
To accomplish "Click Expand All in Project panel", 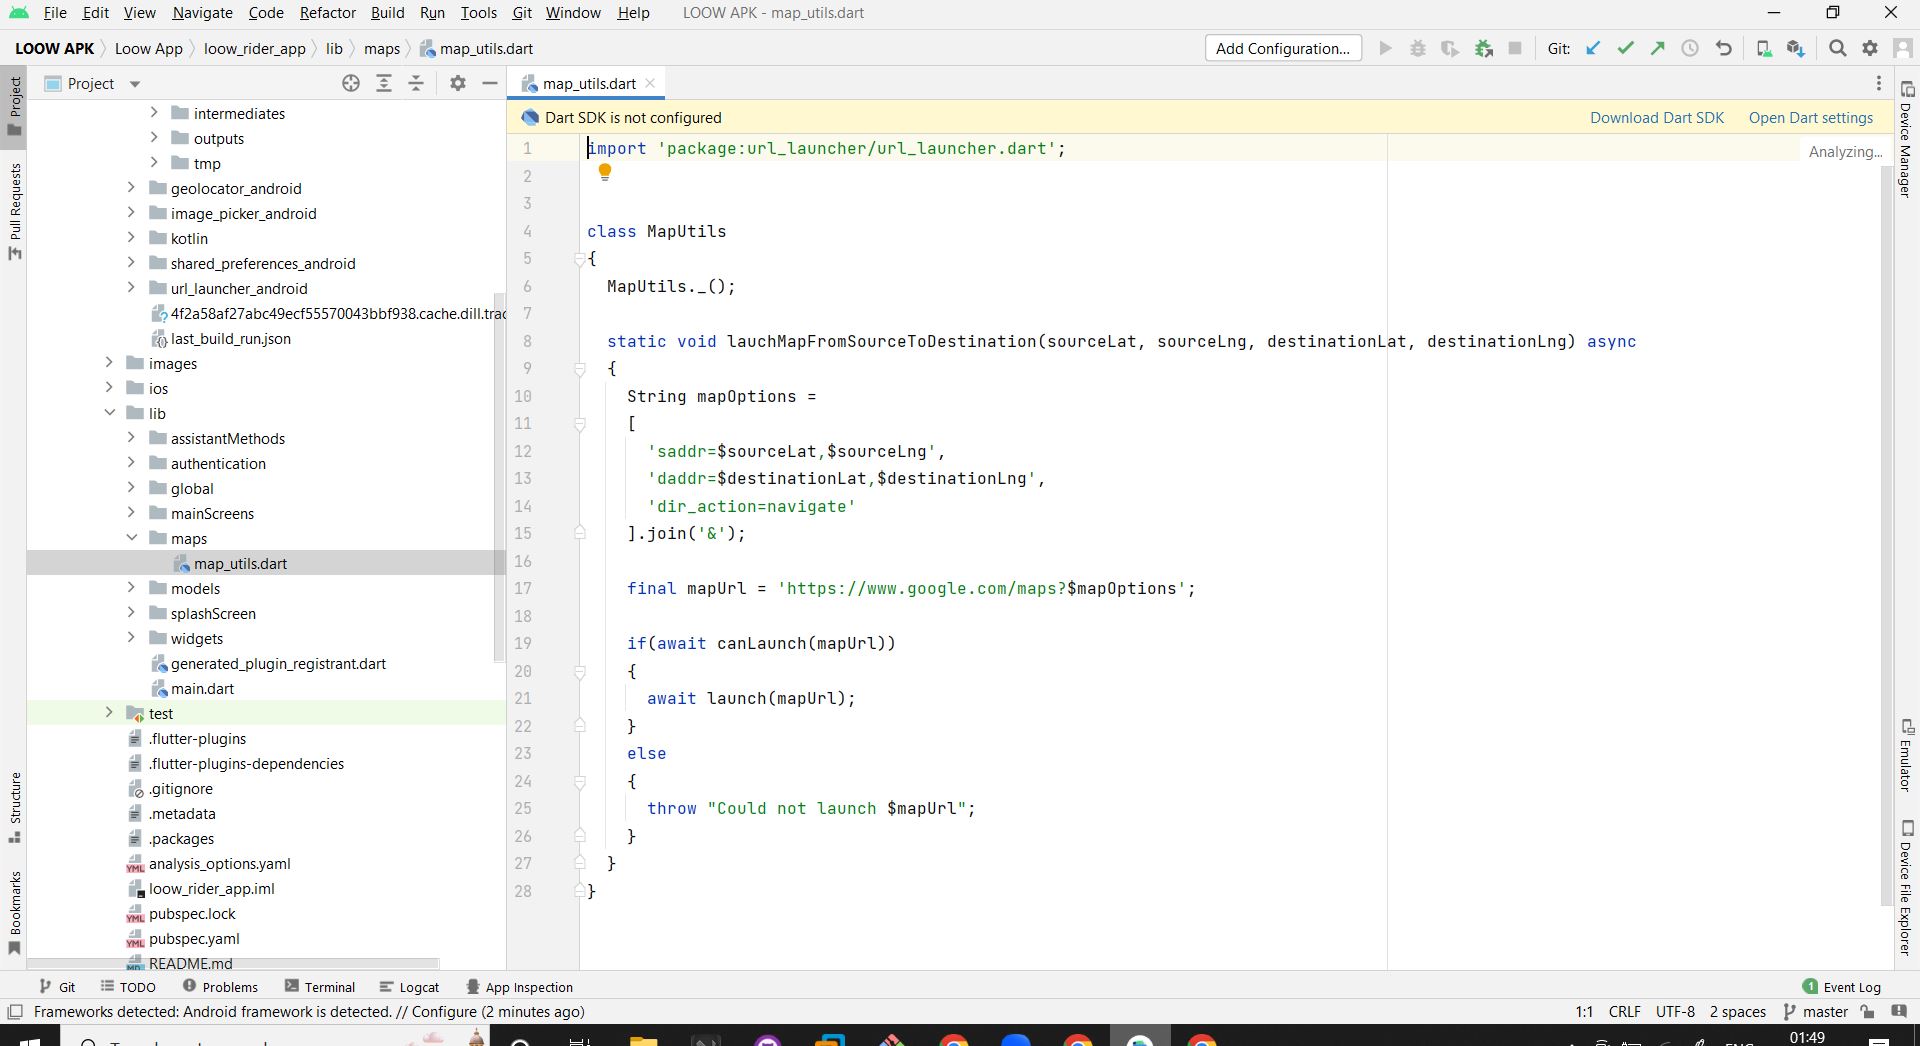I will [384, 83].
